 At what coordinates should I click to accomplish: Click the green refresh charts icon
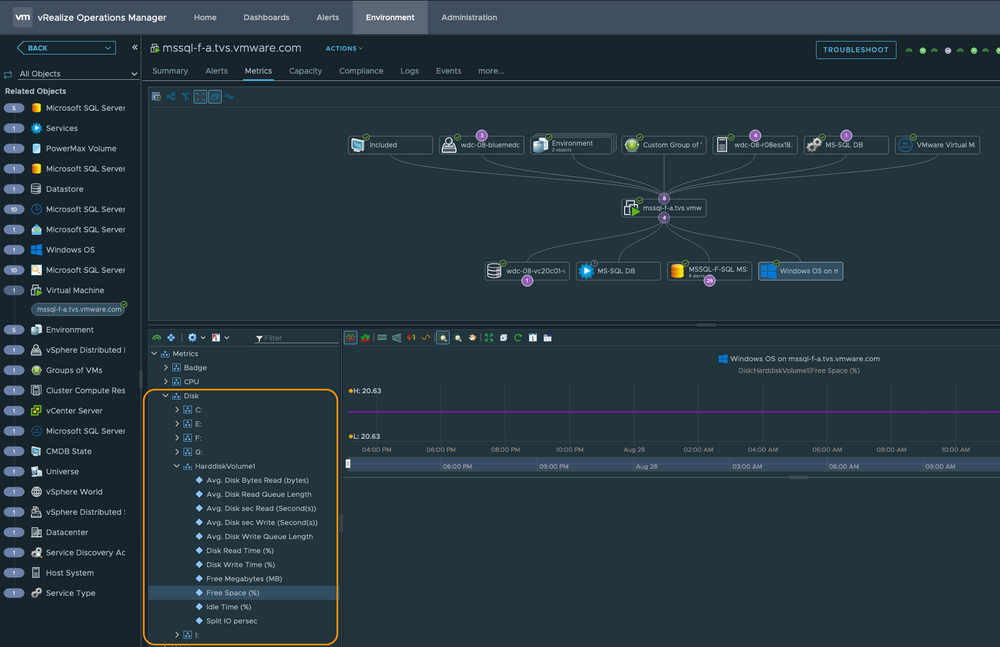click(x=518, y=338)
